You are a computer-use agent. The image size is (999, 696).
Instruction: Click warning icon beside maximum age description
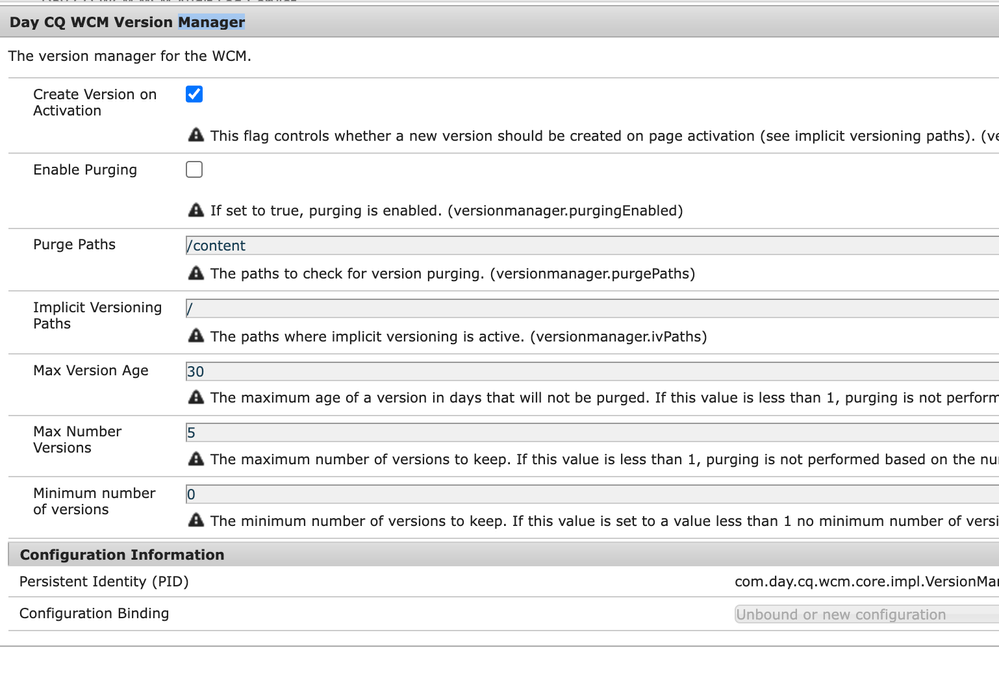pos(196,397)
